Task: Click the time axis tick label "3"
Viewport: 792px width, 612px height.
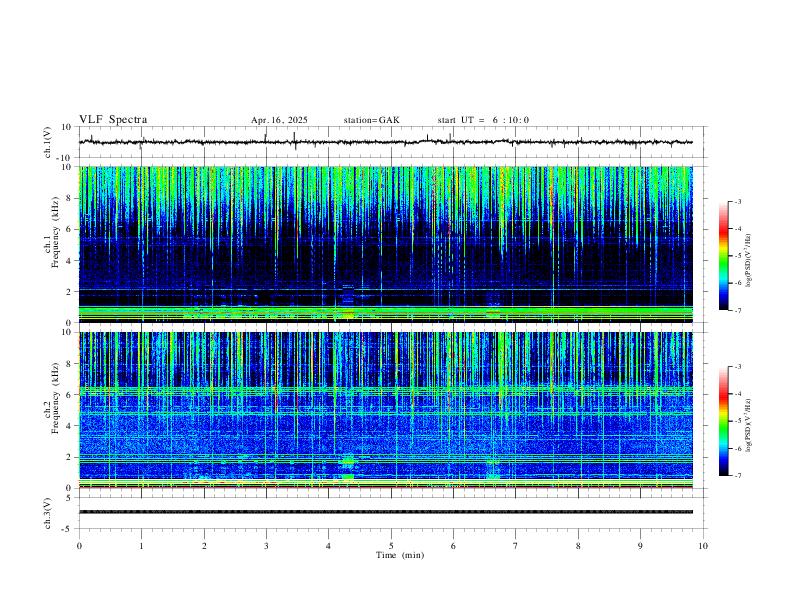Action: click(266, 546)
